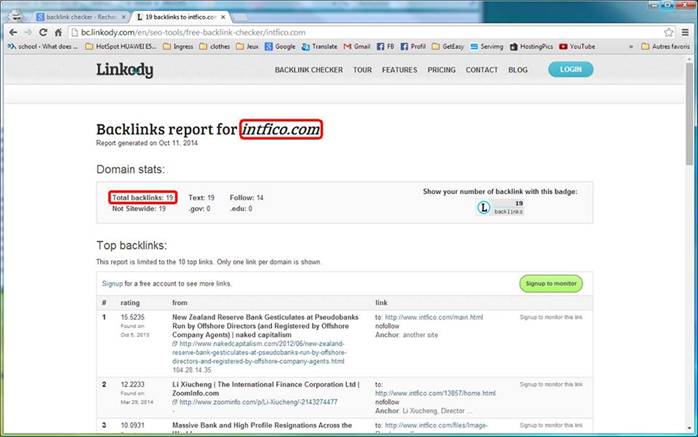Viewport: 698px width, 437px height.
Task: Open the Google bookmark
Action: [280, 46]
